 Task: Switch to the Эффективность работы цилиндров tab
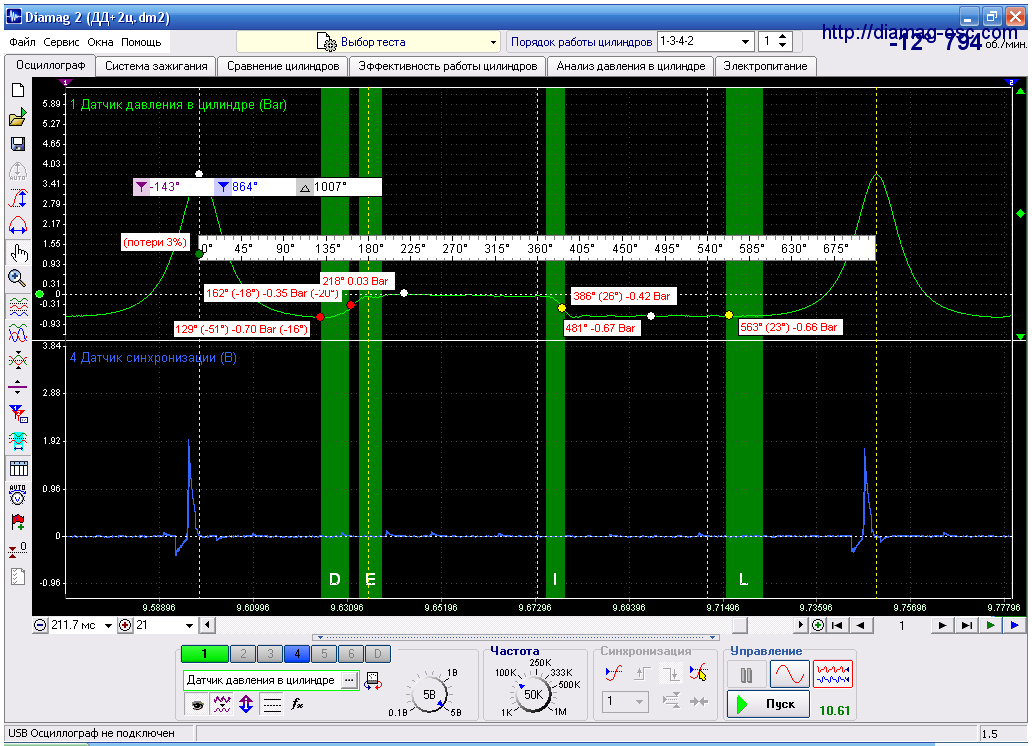click(x=448, y=66)
